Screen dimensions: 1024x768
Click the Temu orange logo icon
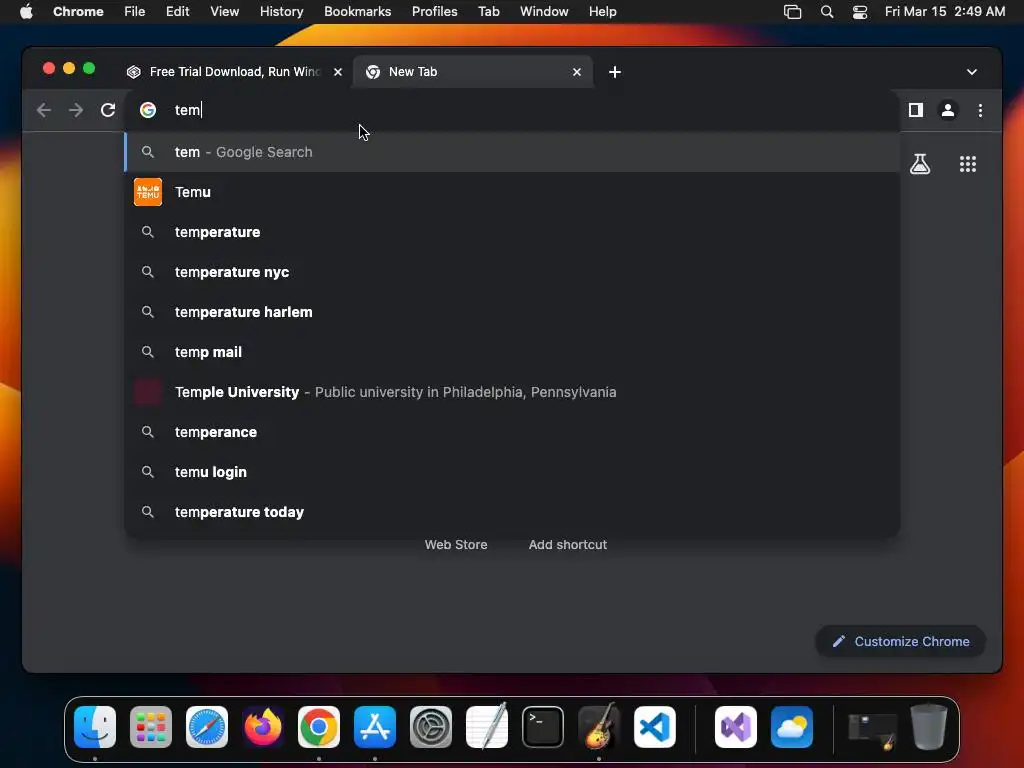point(148,192)
